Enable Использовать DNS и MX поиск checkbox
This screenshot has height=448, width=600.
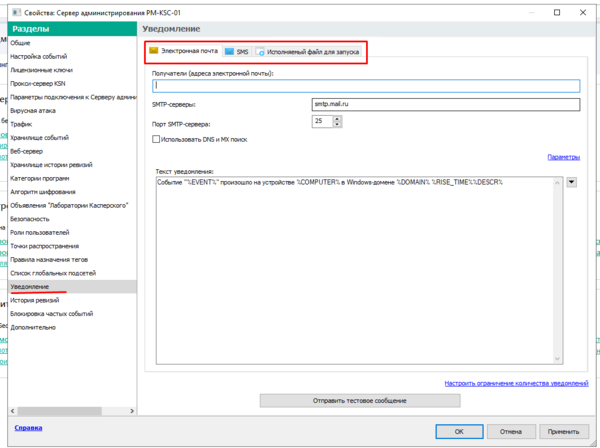(156, 139)
